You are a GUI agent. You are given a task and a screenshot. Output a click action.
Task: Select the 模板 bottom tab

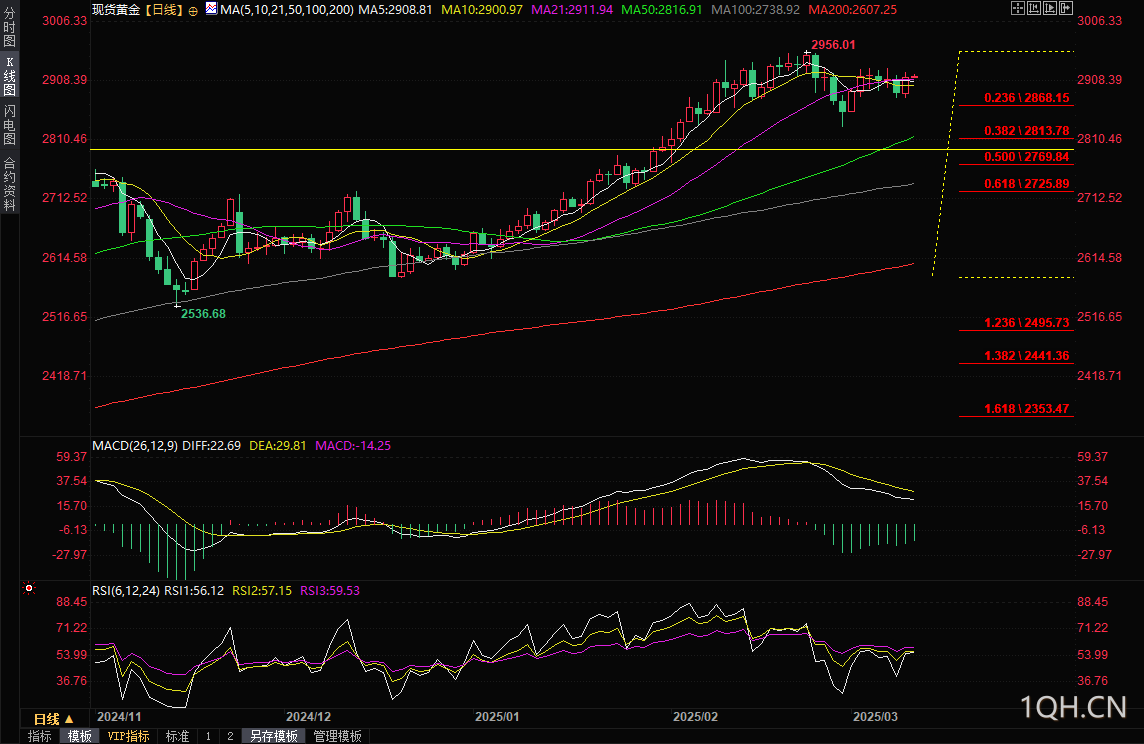(x=80, y=736)
